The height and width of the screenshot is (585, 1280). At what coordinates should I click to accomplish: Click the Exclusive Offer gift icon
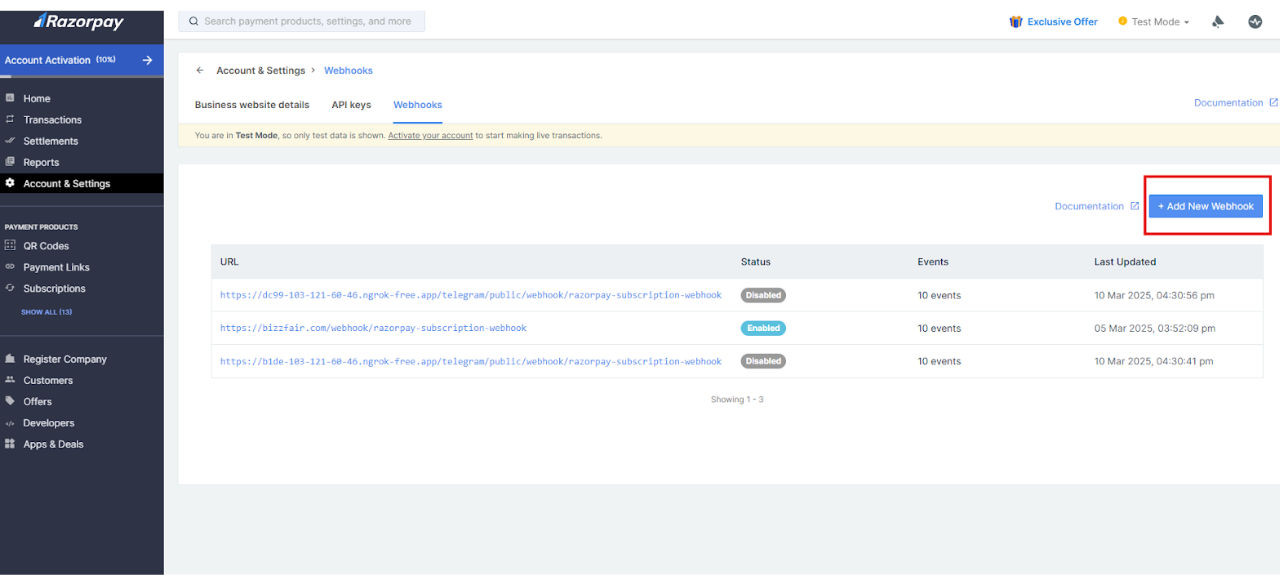[1016, 21]
